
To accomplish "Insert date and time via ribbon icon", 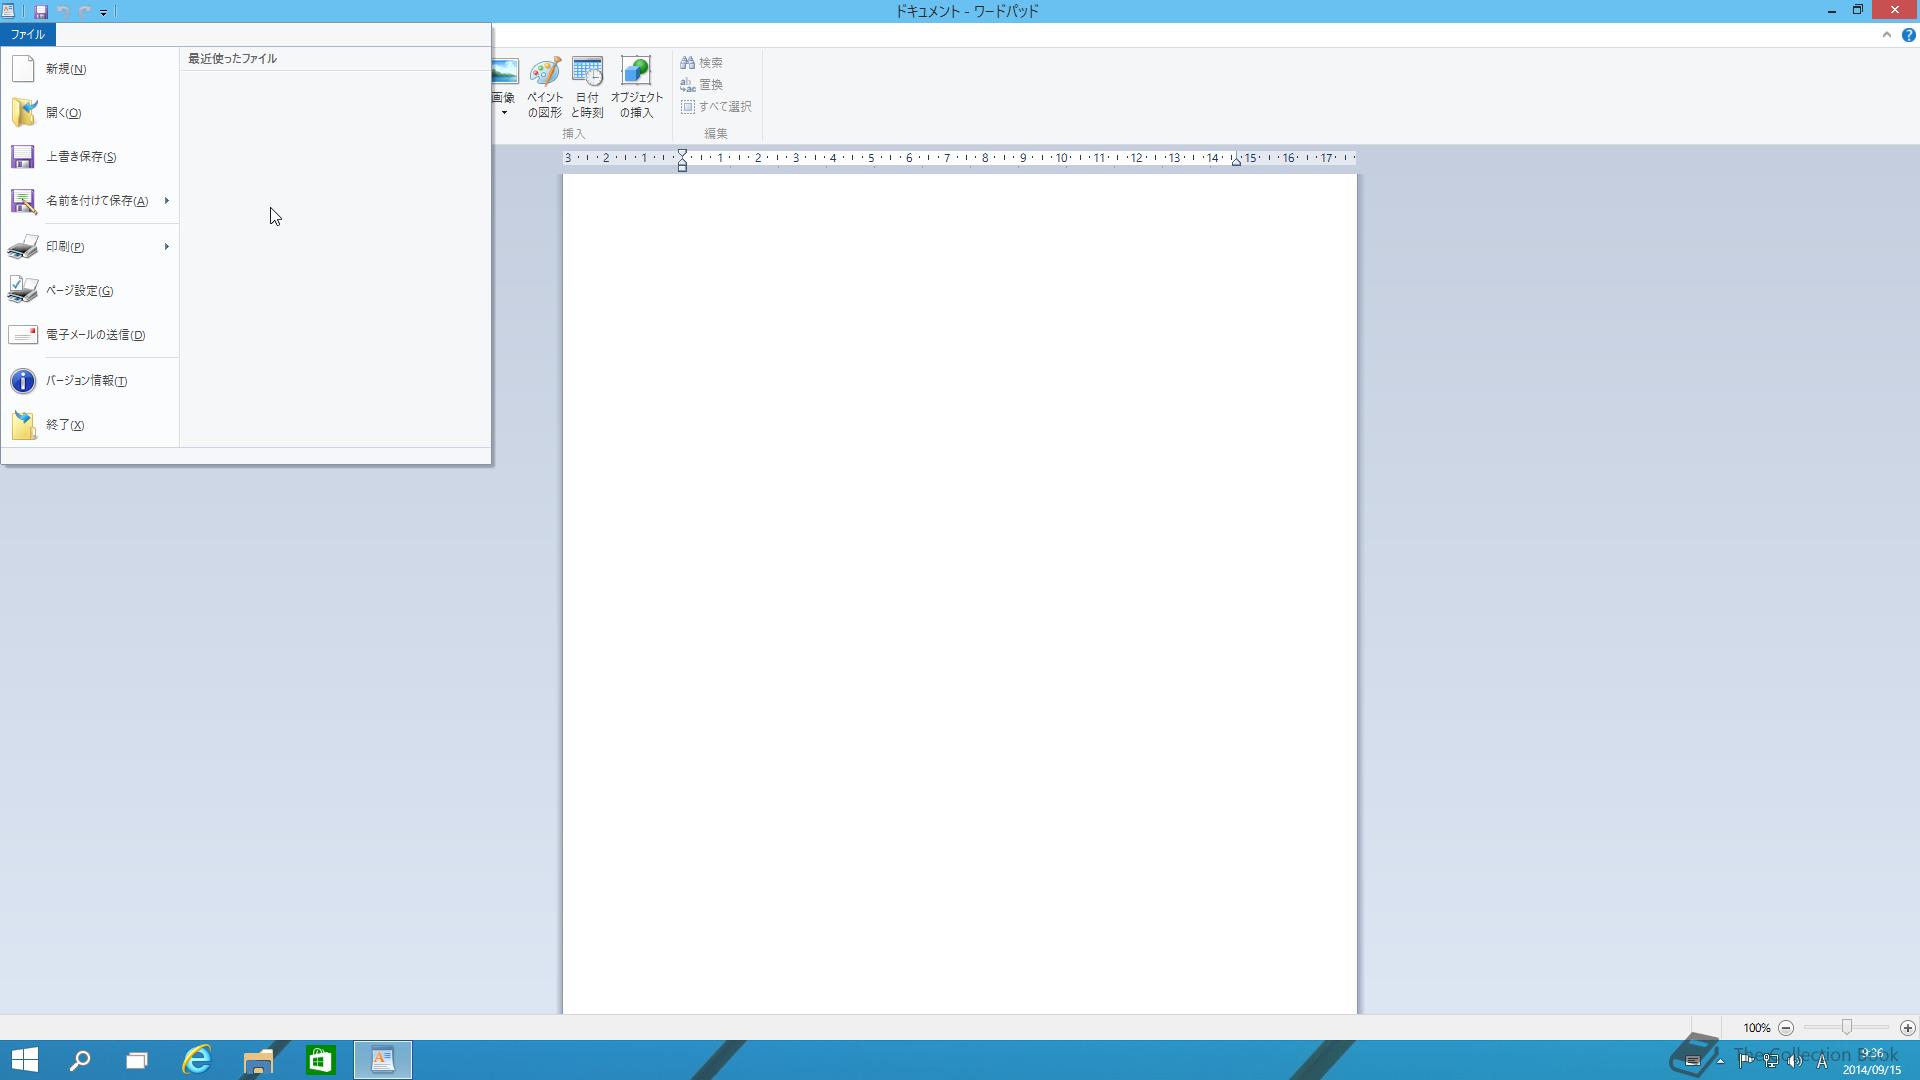I will [587, 72].
